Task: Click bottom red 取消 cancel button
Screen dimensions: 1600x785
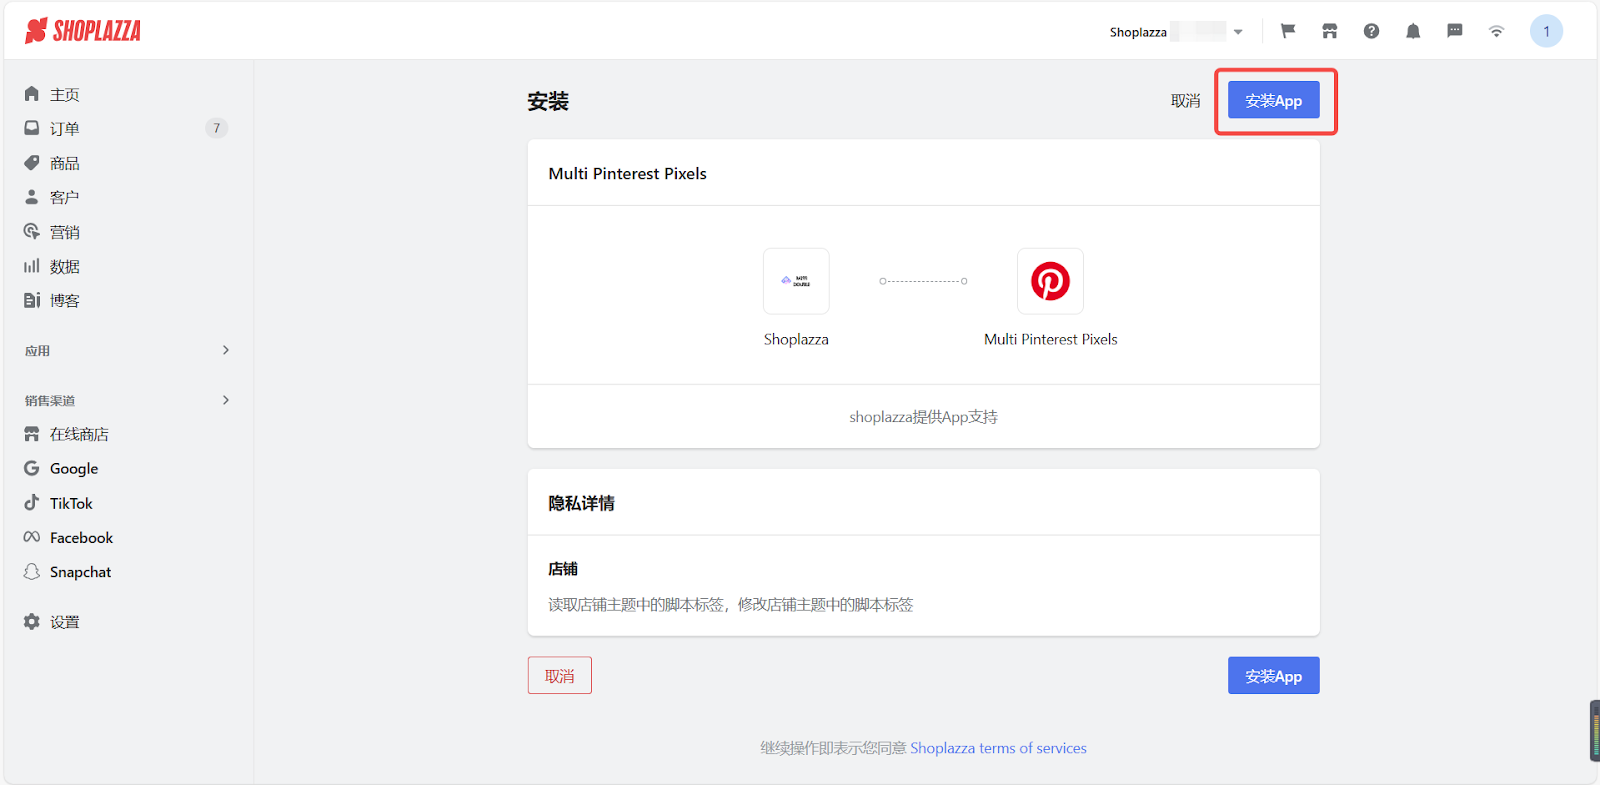Action: tap(560, 675)
